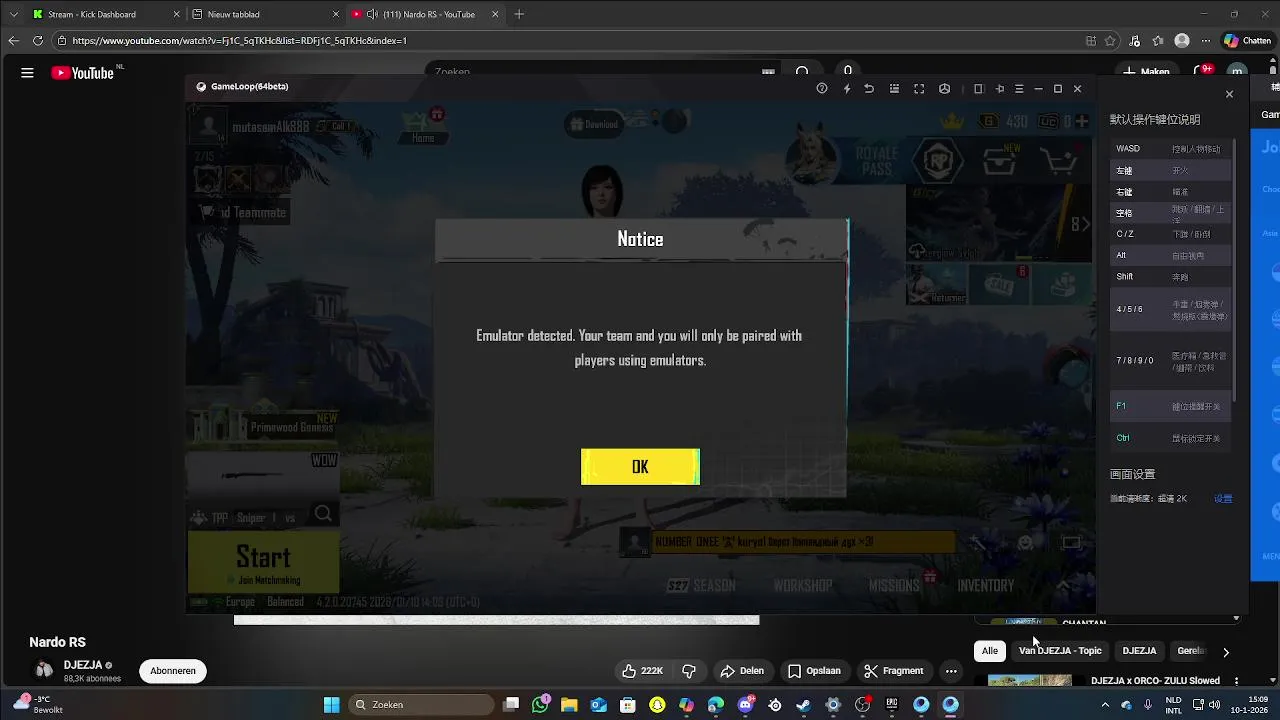Open DJEZJA x ORCO- ZULU thumbnail
This screenshot has height=720, width=1280.
(1030, 681)
